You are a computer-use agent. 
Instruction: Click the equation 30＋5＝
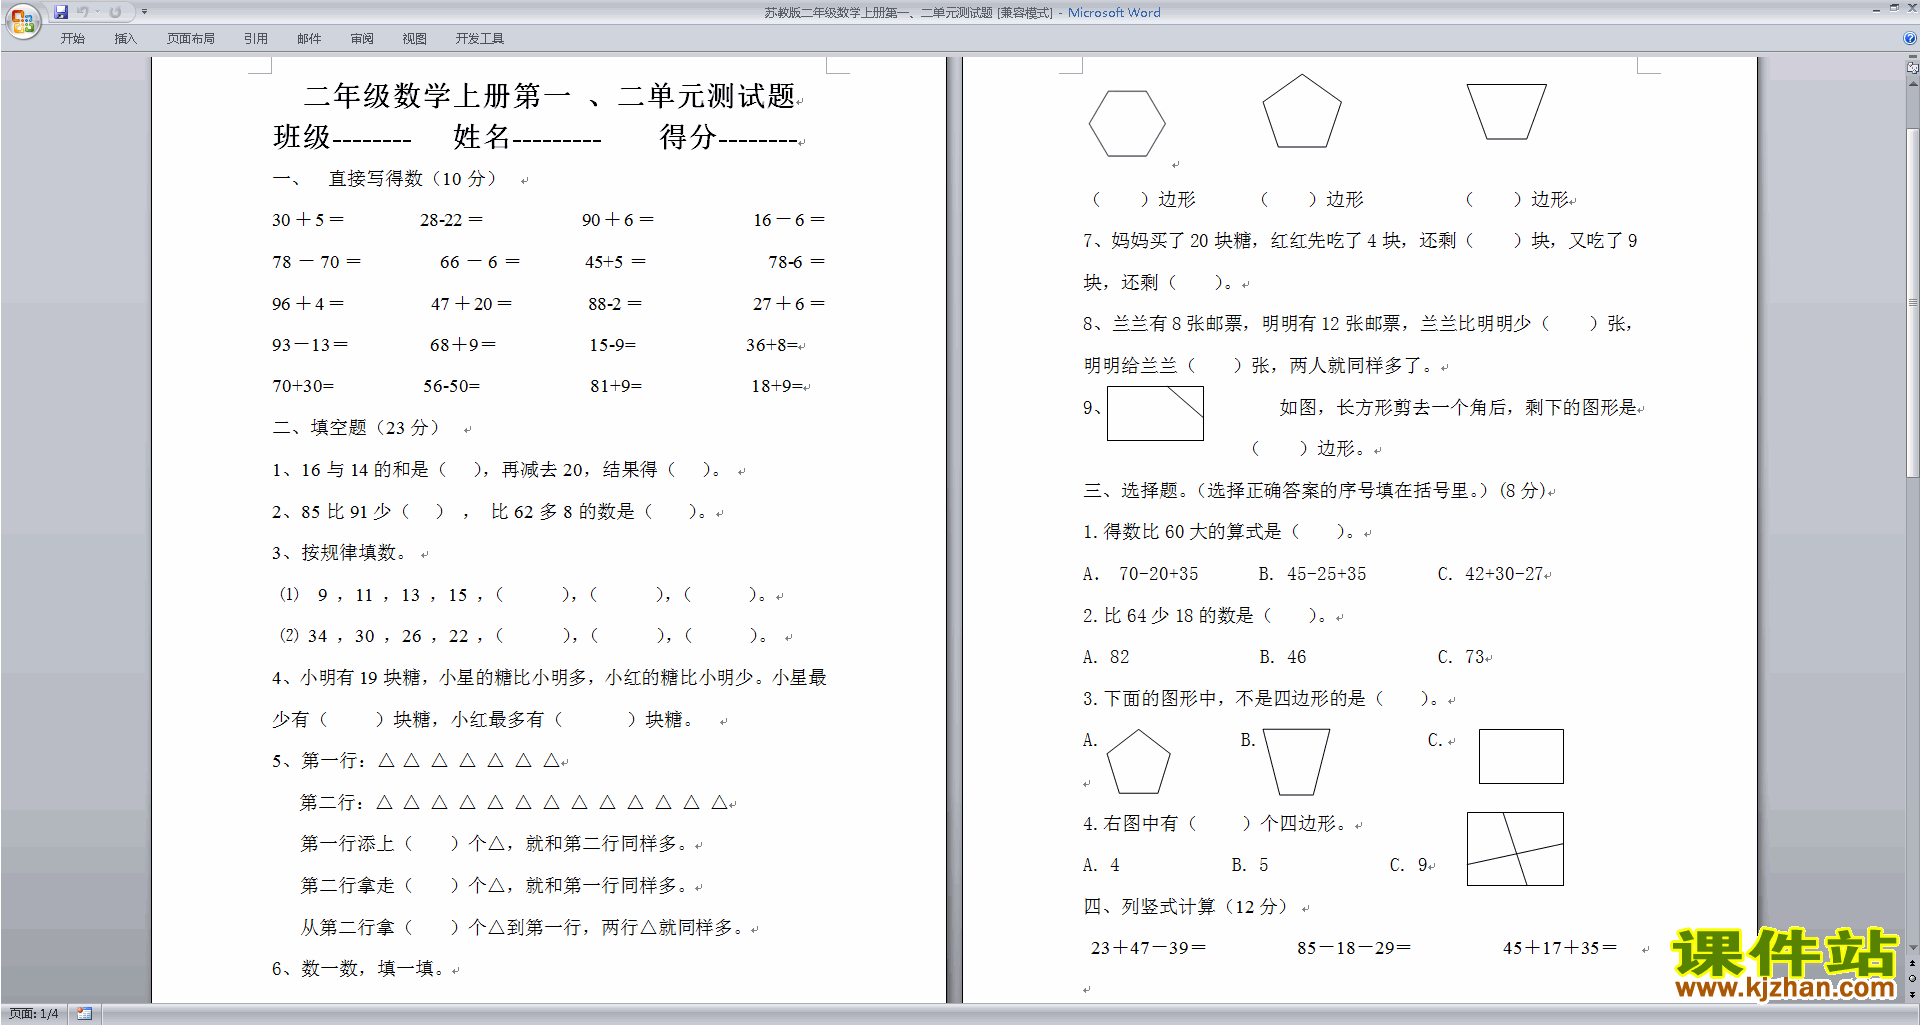click(308, 220)
